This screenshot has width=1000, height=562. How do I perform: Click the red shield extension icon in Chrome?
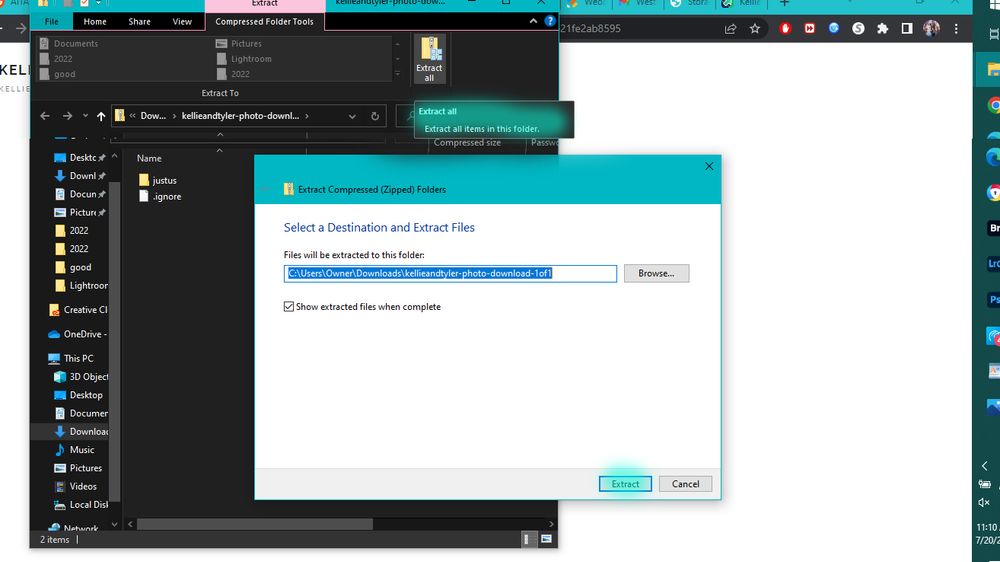point(785,29)
